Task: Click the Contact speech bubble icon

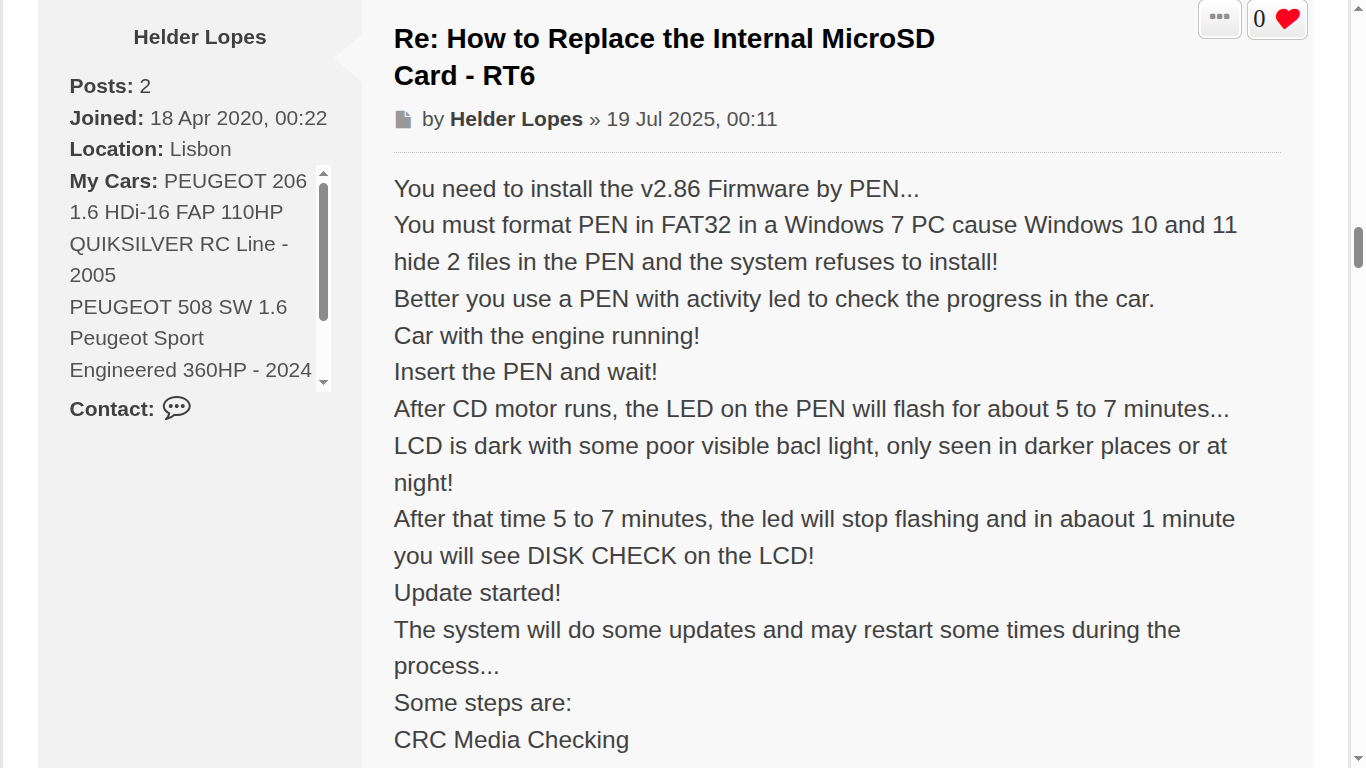Action: tap(177, 408)
